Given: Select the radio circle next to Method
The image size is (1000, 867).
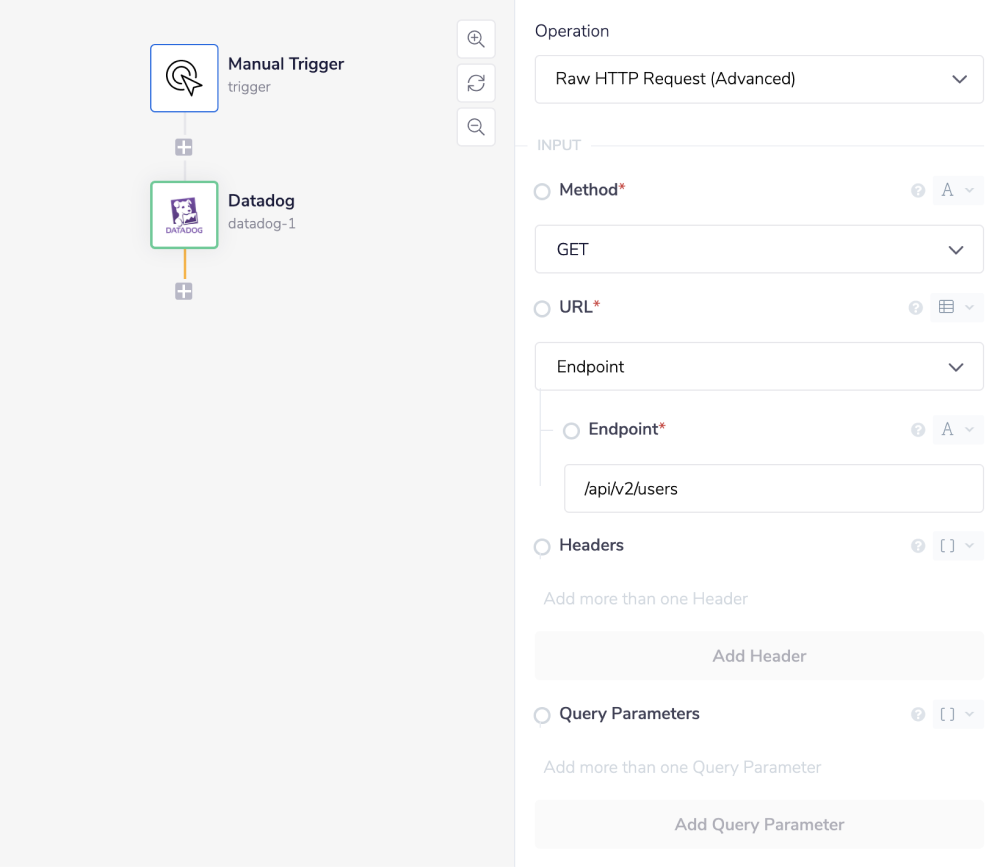Looking at the screenshot, I should [x=541, y=190].
